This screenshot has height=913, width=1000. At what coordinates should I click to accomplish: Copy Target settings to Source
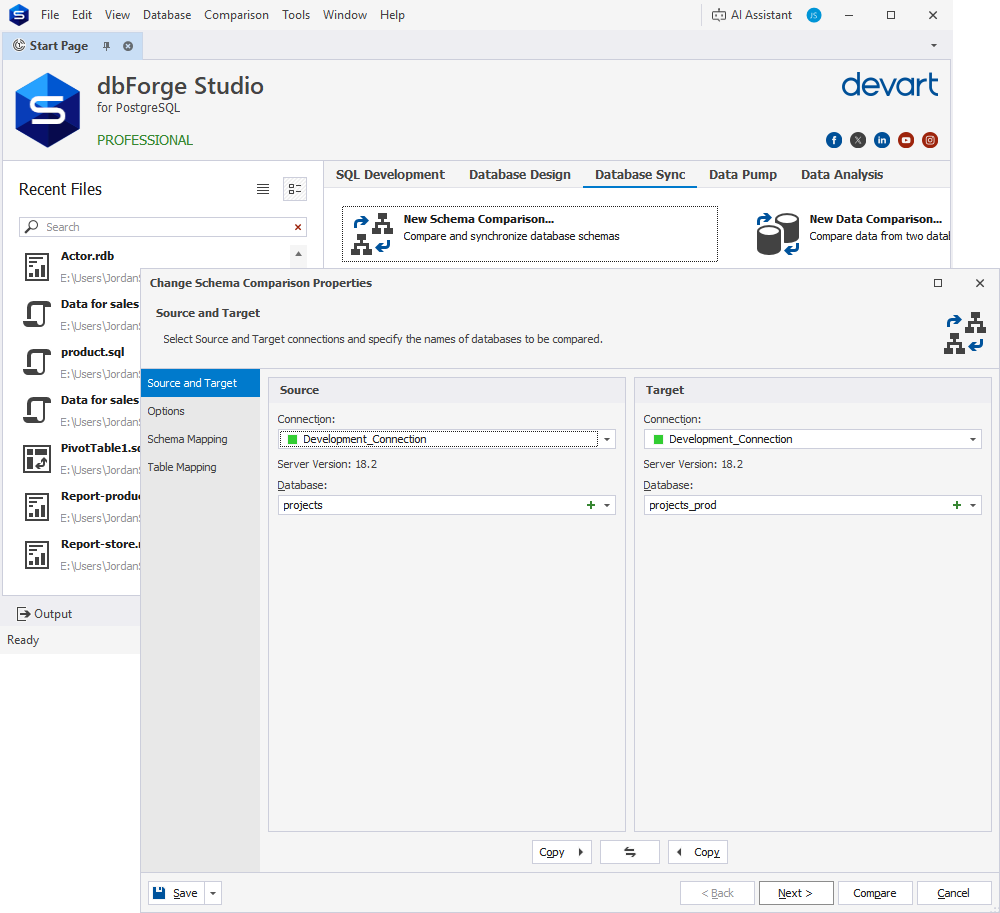pyautogui.click(x=698, y=852)
